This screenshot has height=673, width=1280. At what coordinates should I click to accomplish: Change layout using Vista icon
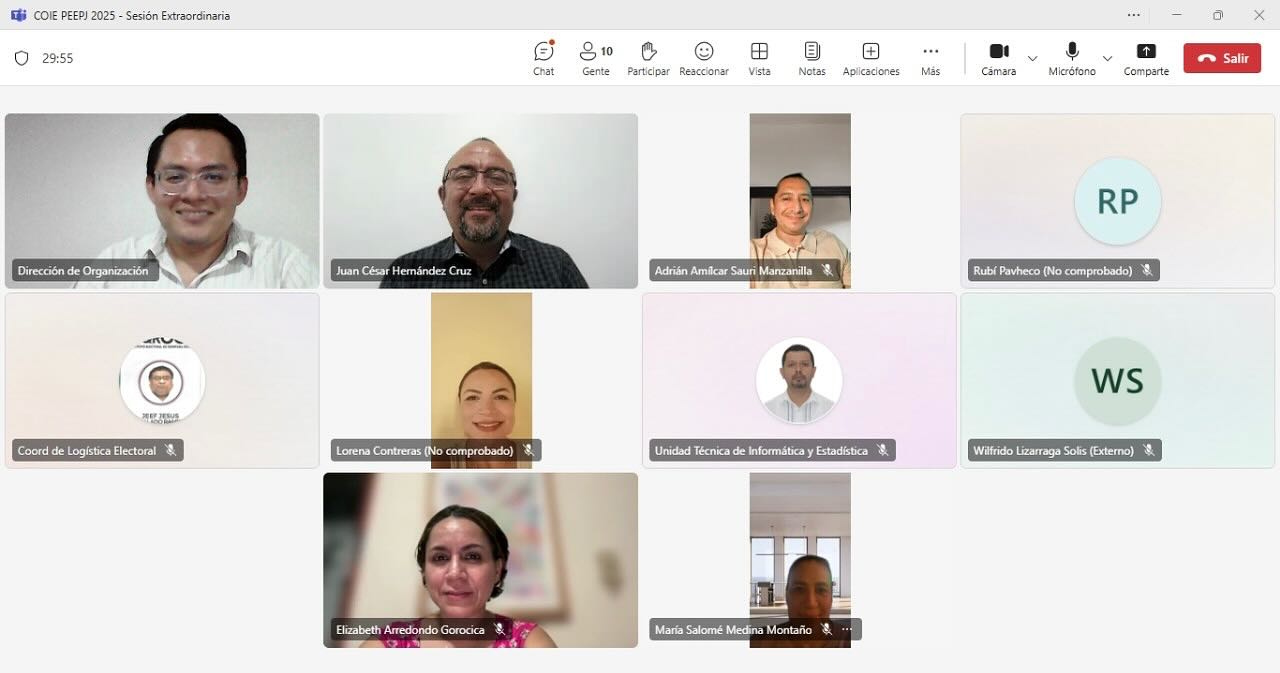[759, 58]
